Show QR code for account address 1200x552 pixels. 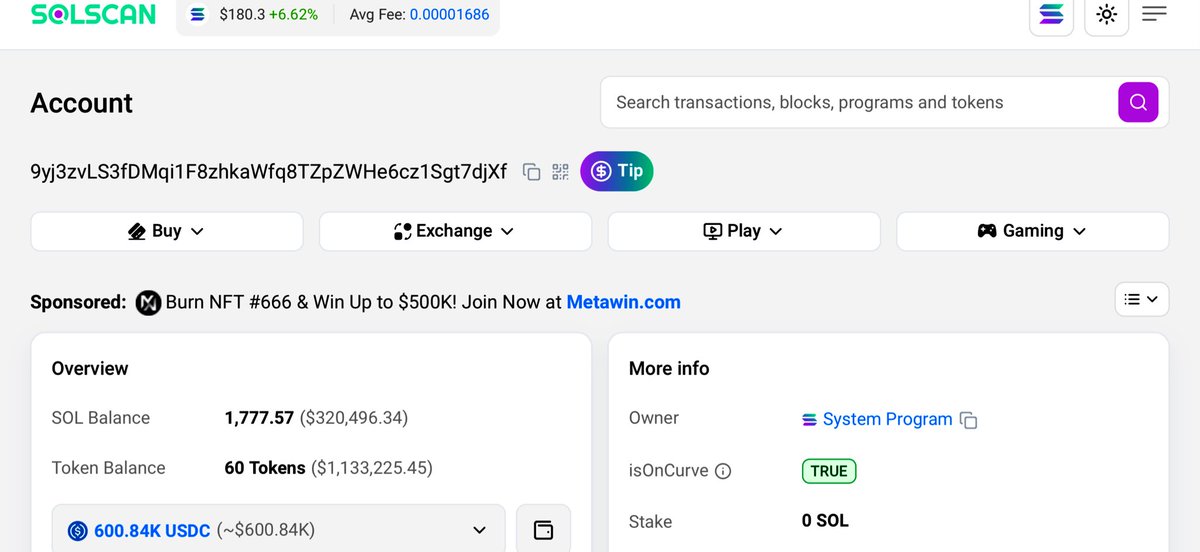point(560,172)
